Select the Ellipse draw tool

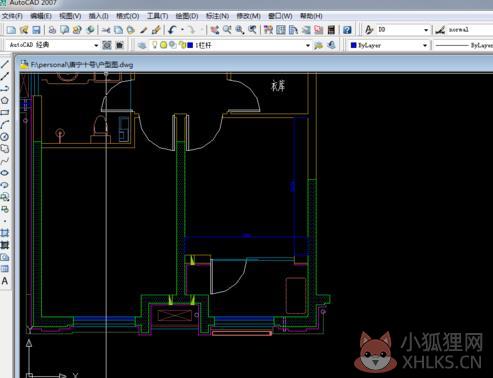[x=5, y=173]
